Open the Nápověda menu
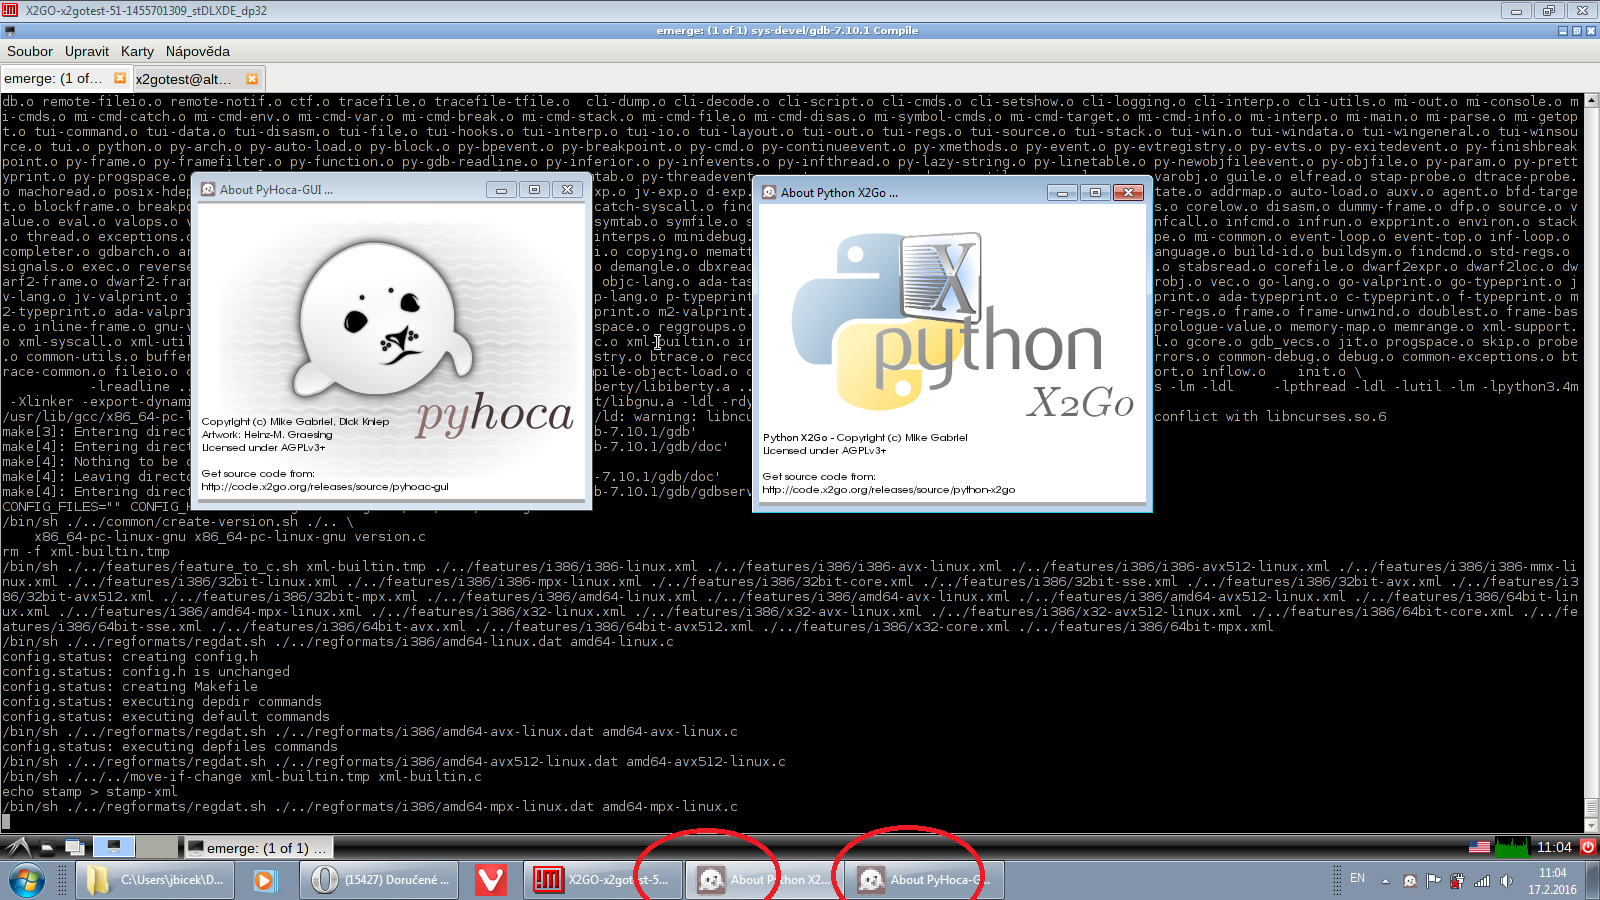Screen dimensions: 1600x900 coord(198,51)
